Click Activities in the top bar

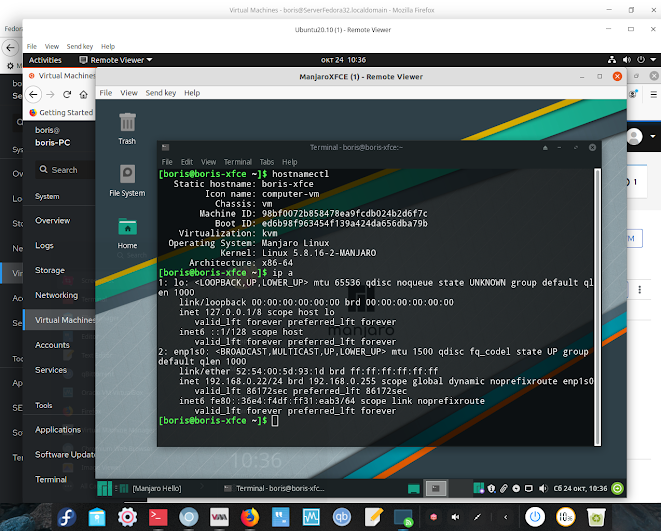point(45,60)
